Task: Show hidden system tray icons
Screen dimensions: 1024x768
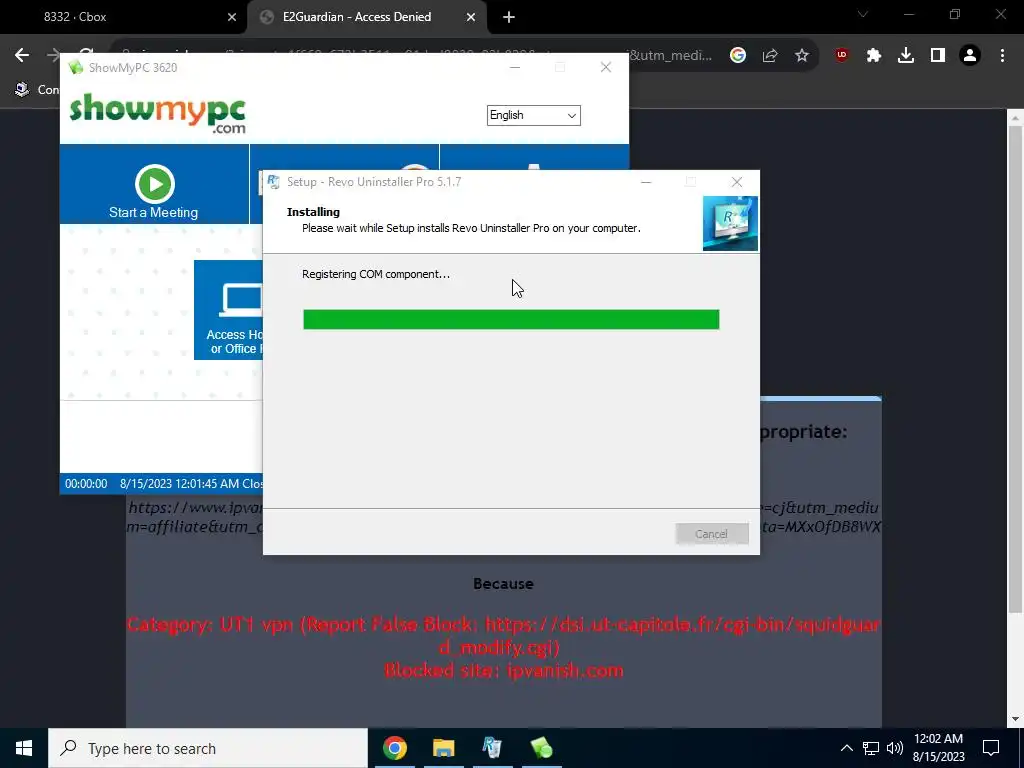Action: pyautogui.click(x=846, y=748)
